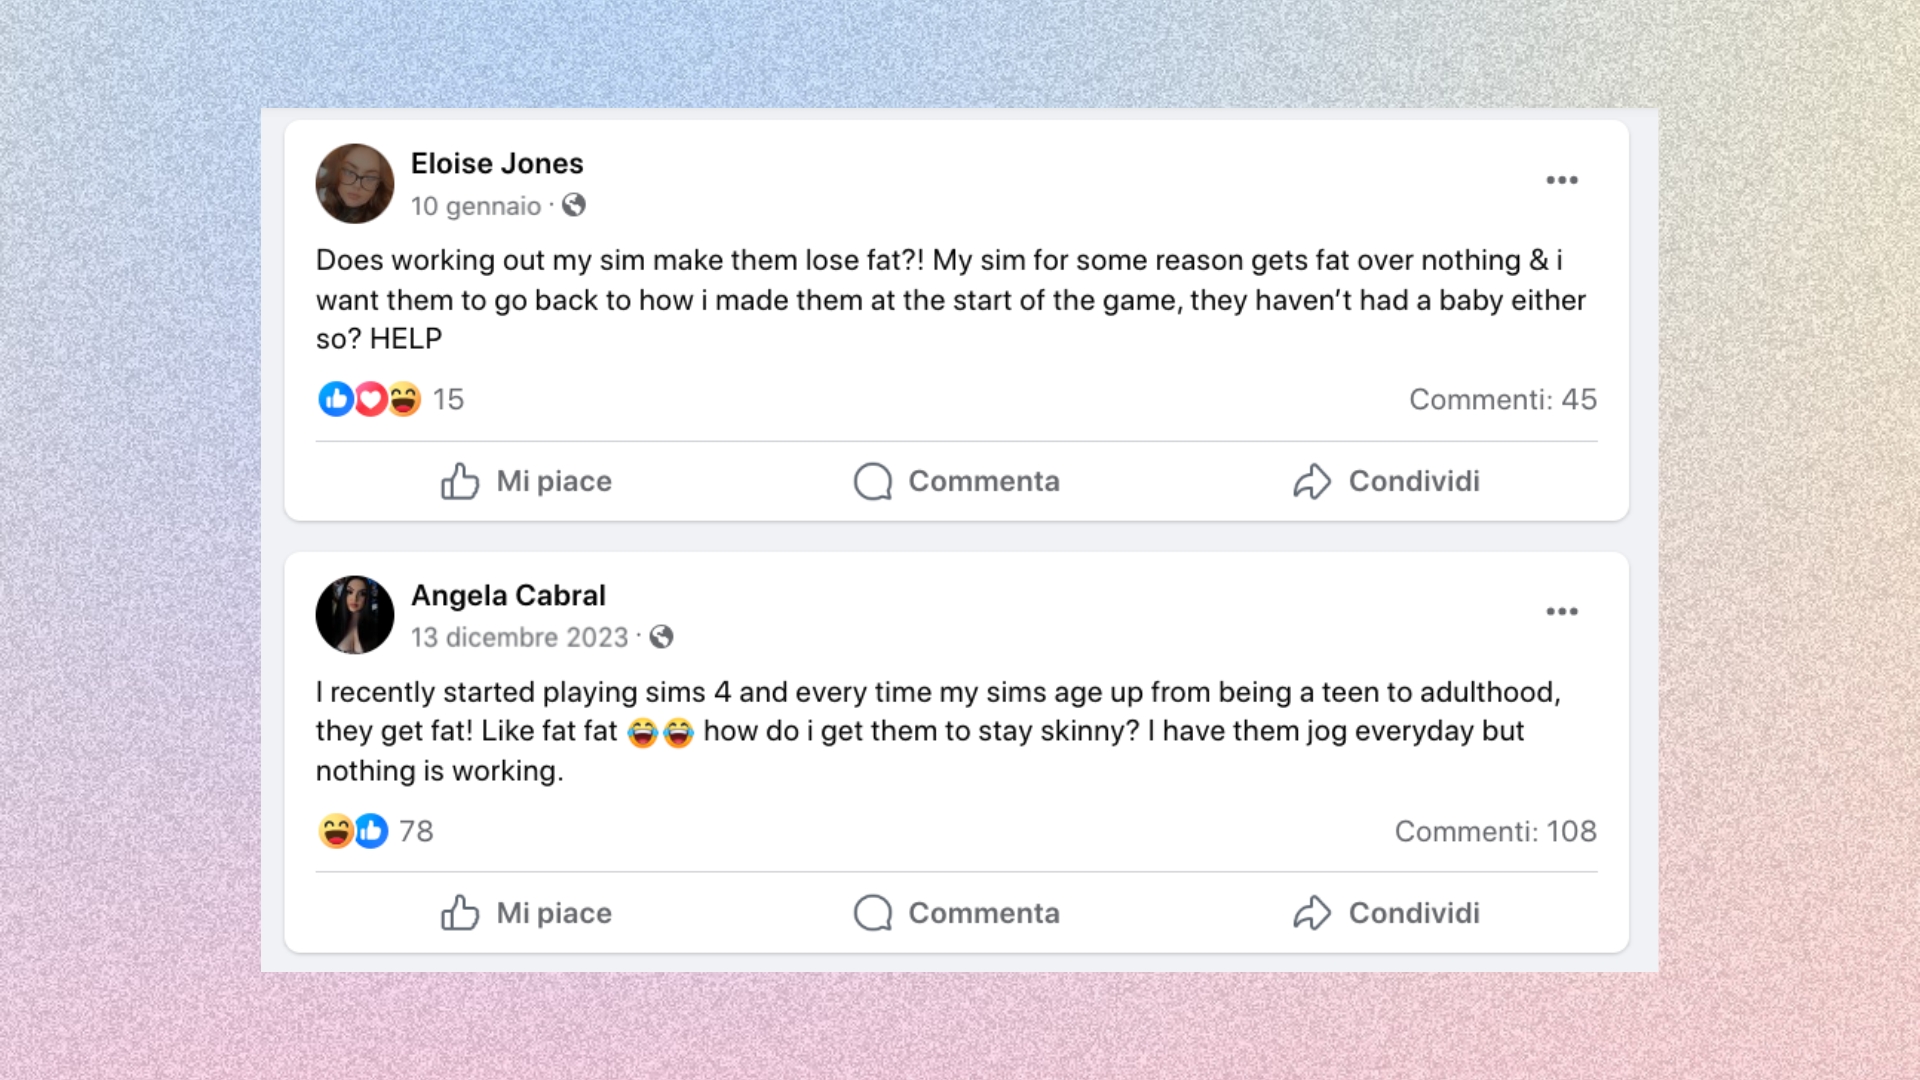Like Eloise Jones post with Mi piace
1920x1080 pixels.
(526, 481)
